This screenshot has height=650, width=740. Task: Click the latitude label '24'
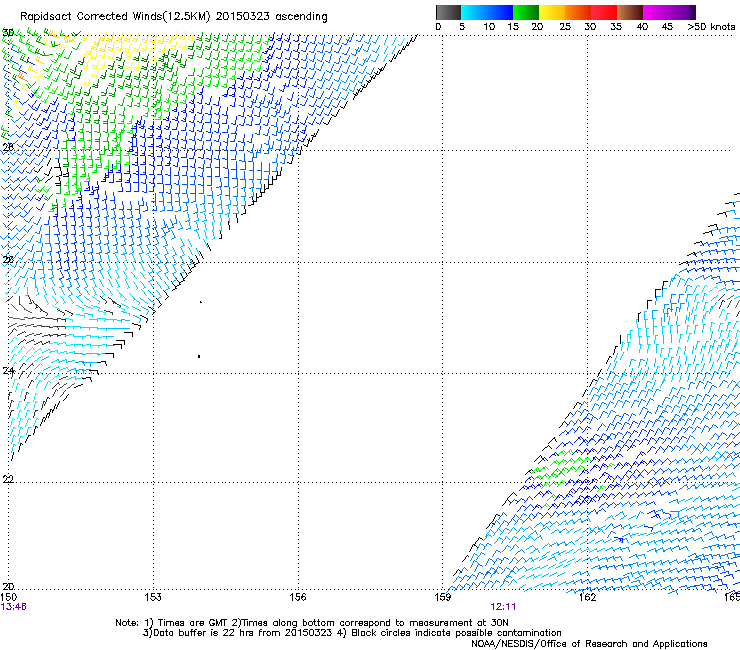click(x=8, y=371)
